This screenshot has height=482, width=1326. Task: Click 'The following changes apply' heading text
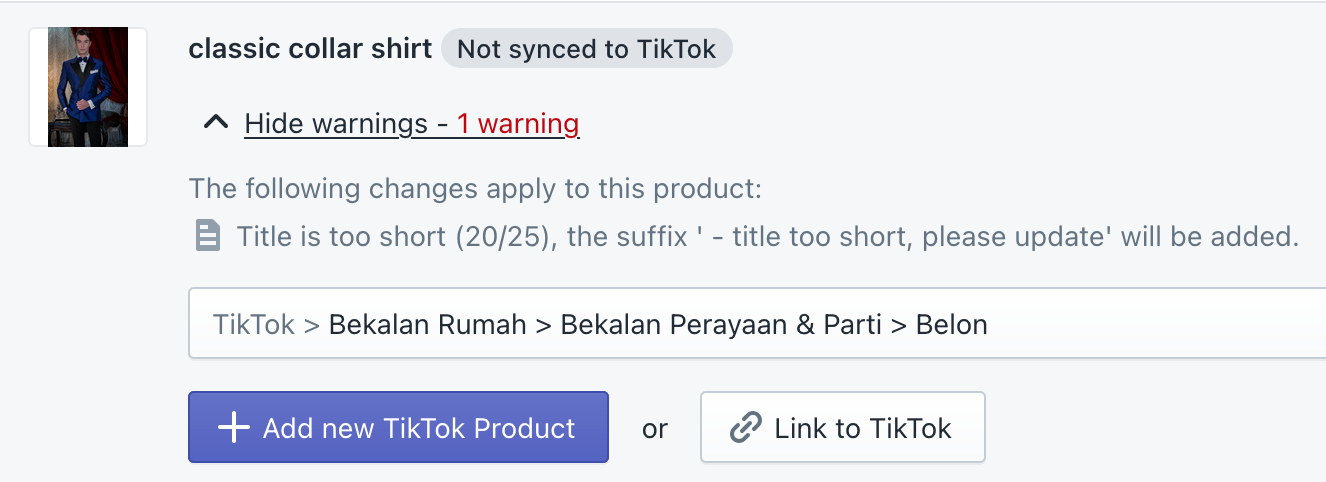476,188
